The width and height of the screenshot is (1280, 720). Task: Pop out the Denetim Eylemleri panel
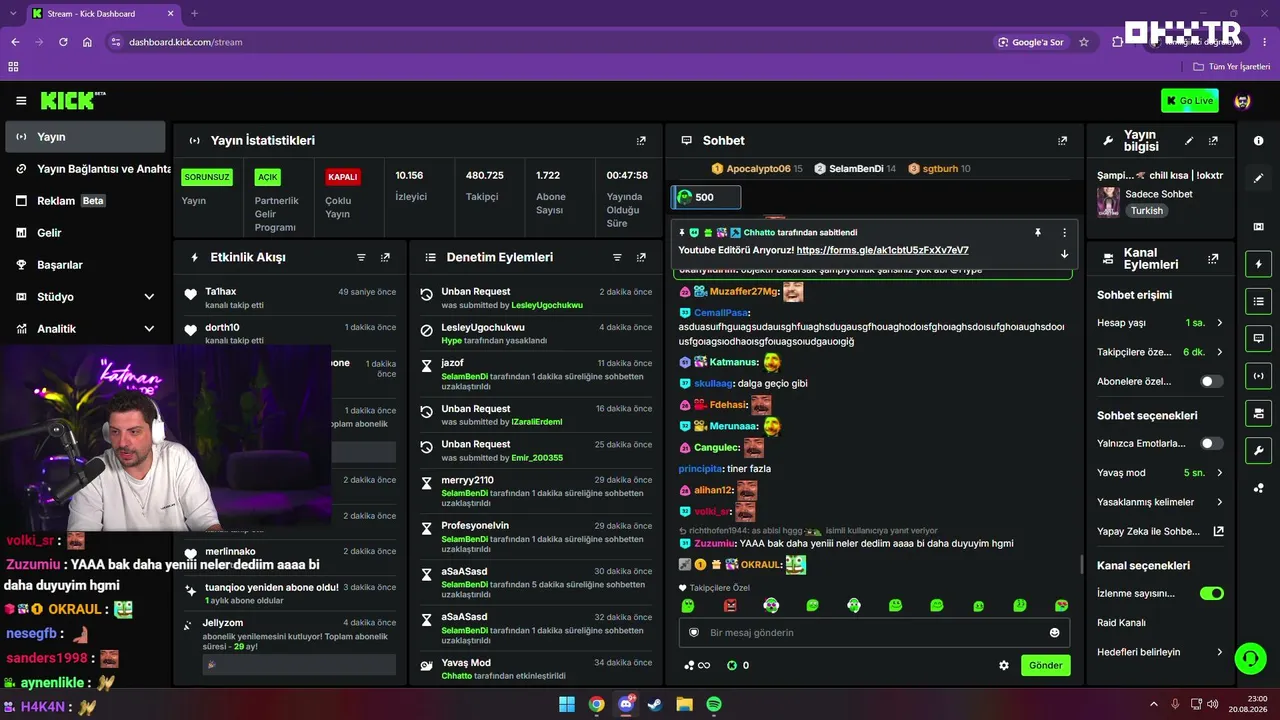(x=641, y=257)
